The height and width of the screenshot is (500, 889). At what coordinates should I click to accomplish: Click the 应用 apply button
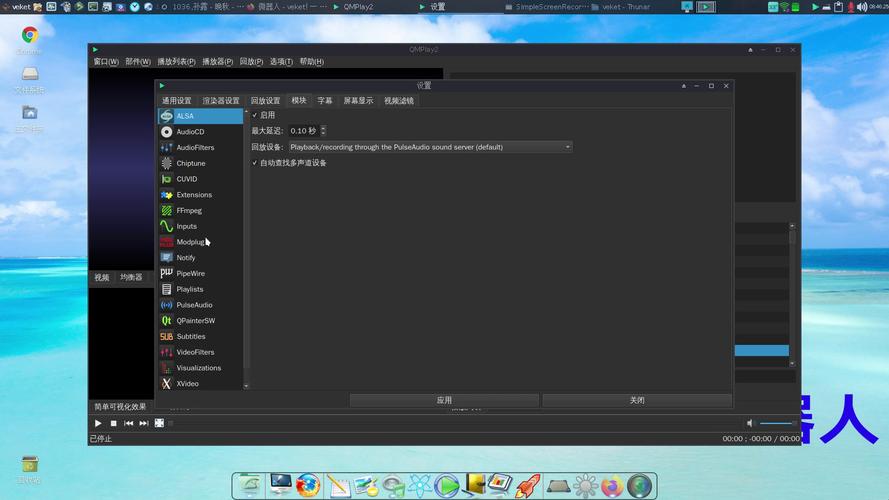444,400
